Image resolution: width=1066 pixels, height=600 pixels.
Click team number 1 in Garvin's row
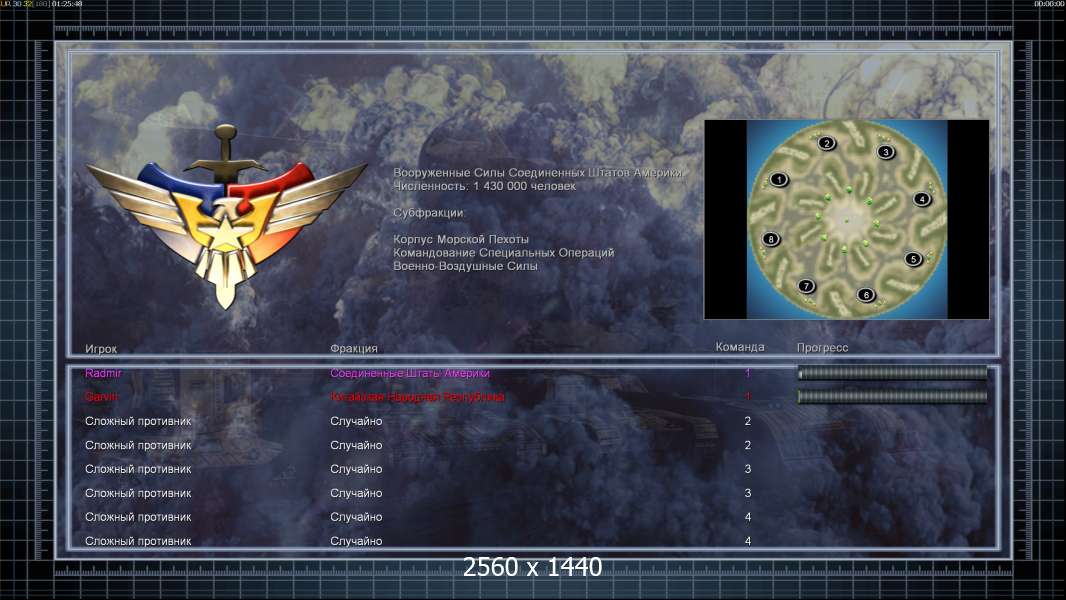click(747, 397)
